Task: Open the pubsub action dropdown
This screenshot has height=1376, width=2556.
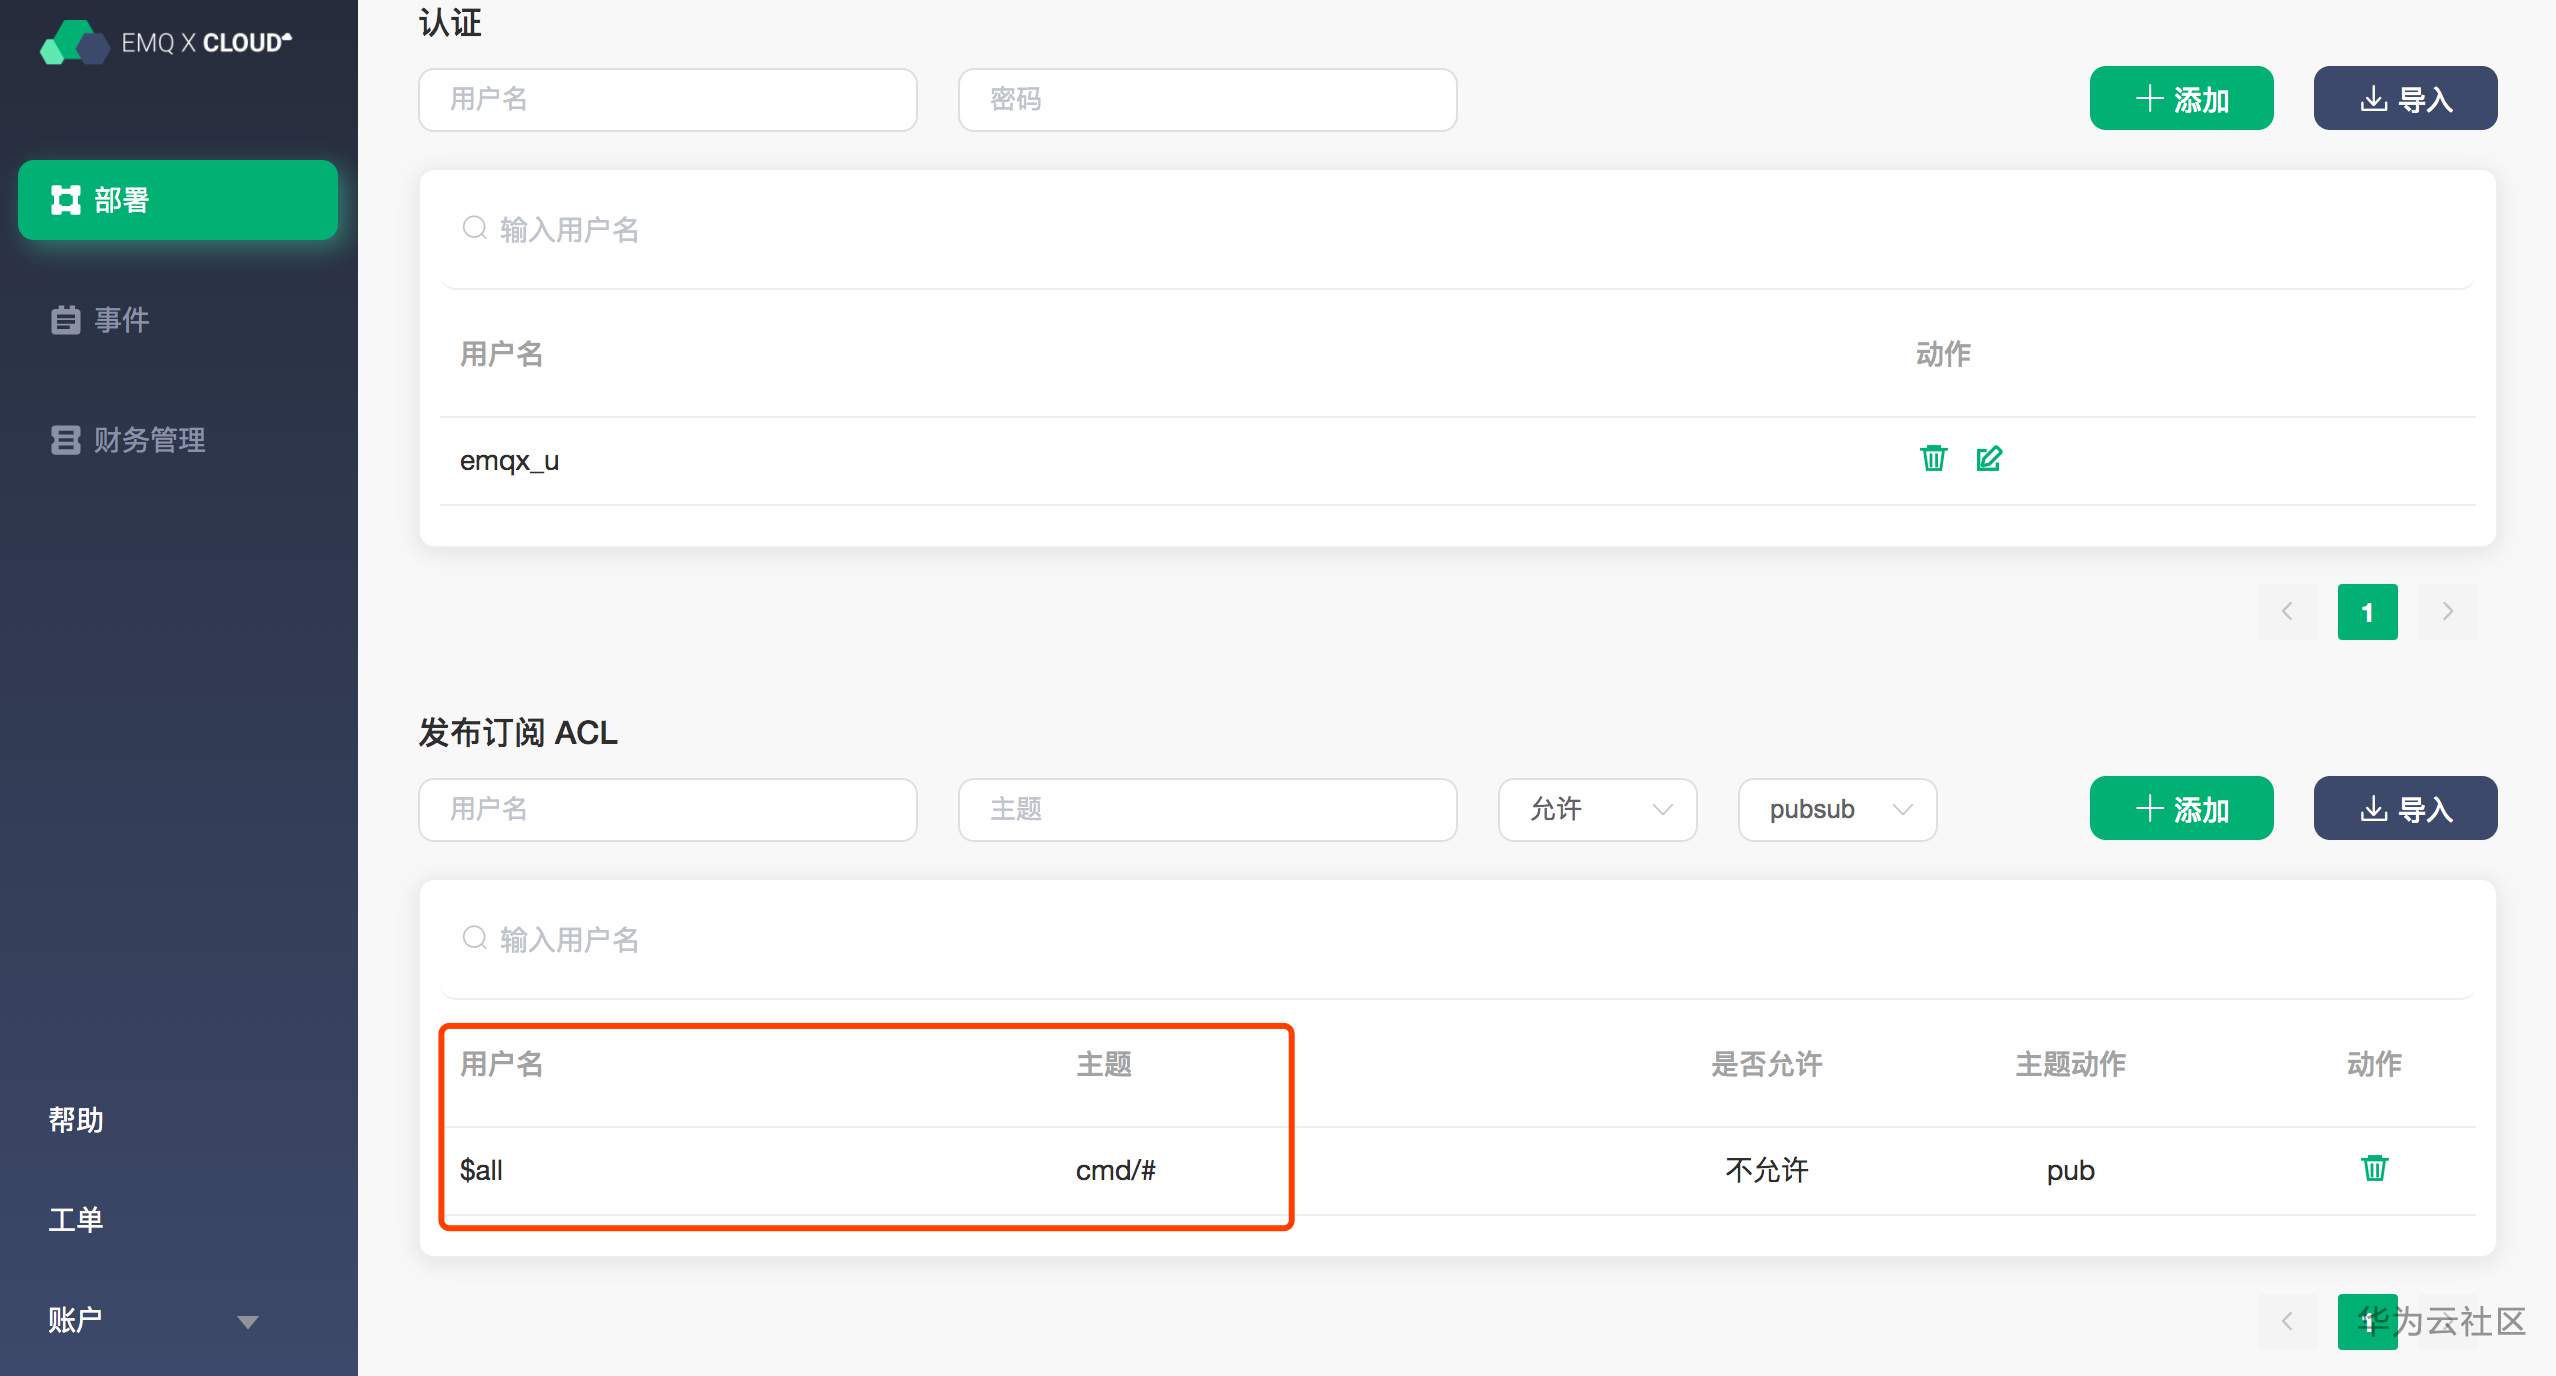Action: [x=1837, y=809]
